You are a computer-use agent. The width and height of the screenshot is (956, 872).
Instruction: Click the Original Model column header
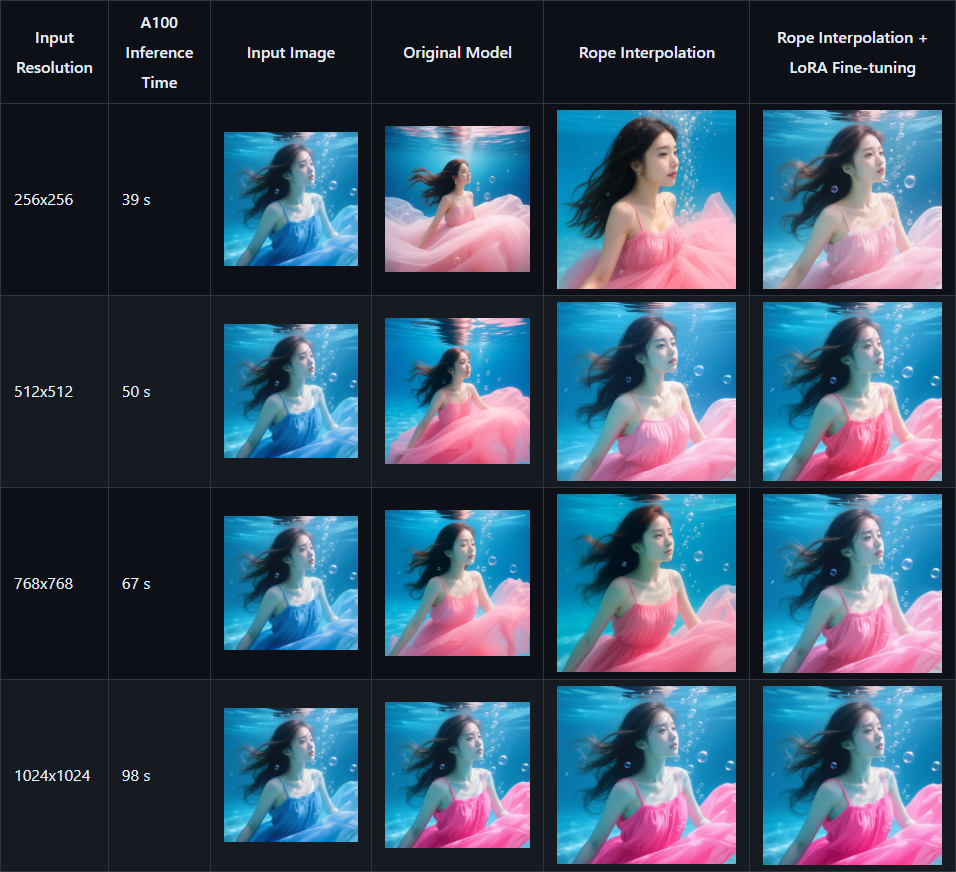457,52
